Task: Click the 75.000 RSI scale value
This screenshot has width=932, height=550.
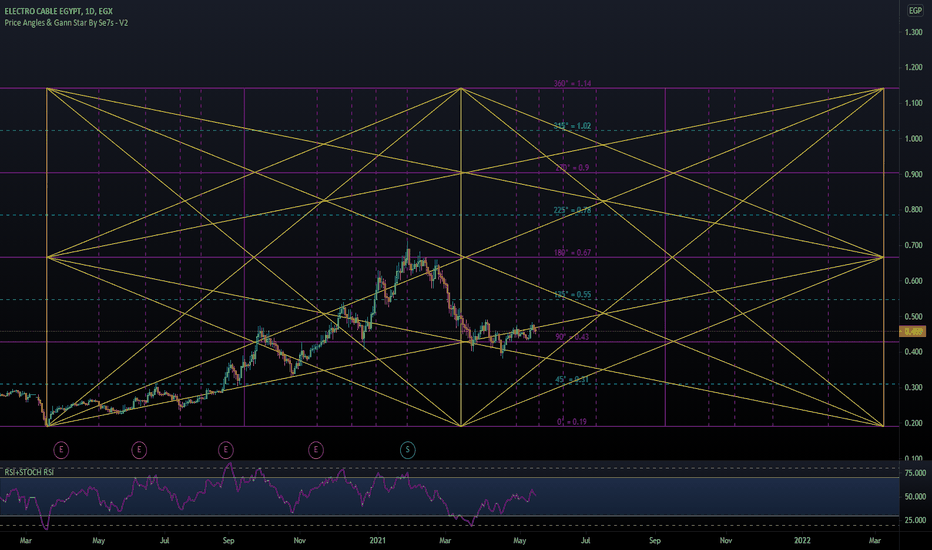Action: (x=915, y=473)
